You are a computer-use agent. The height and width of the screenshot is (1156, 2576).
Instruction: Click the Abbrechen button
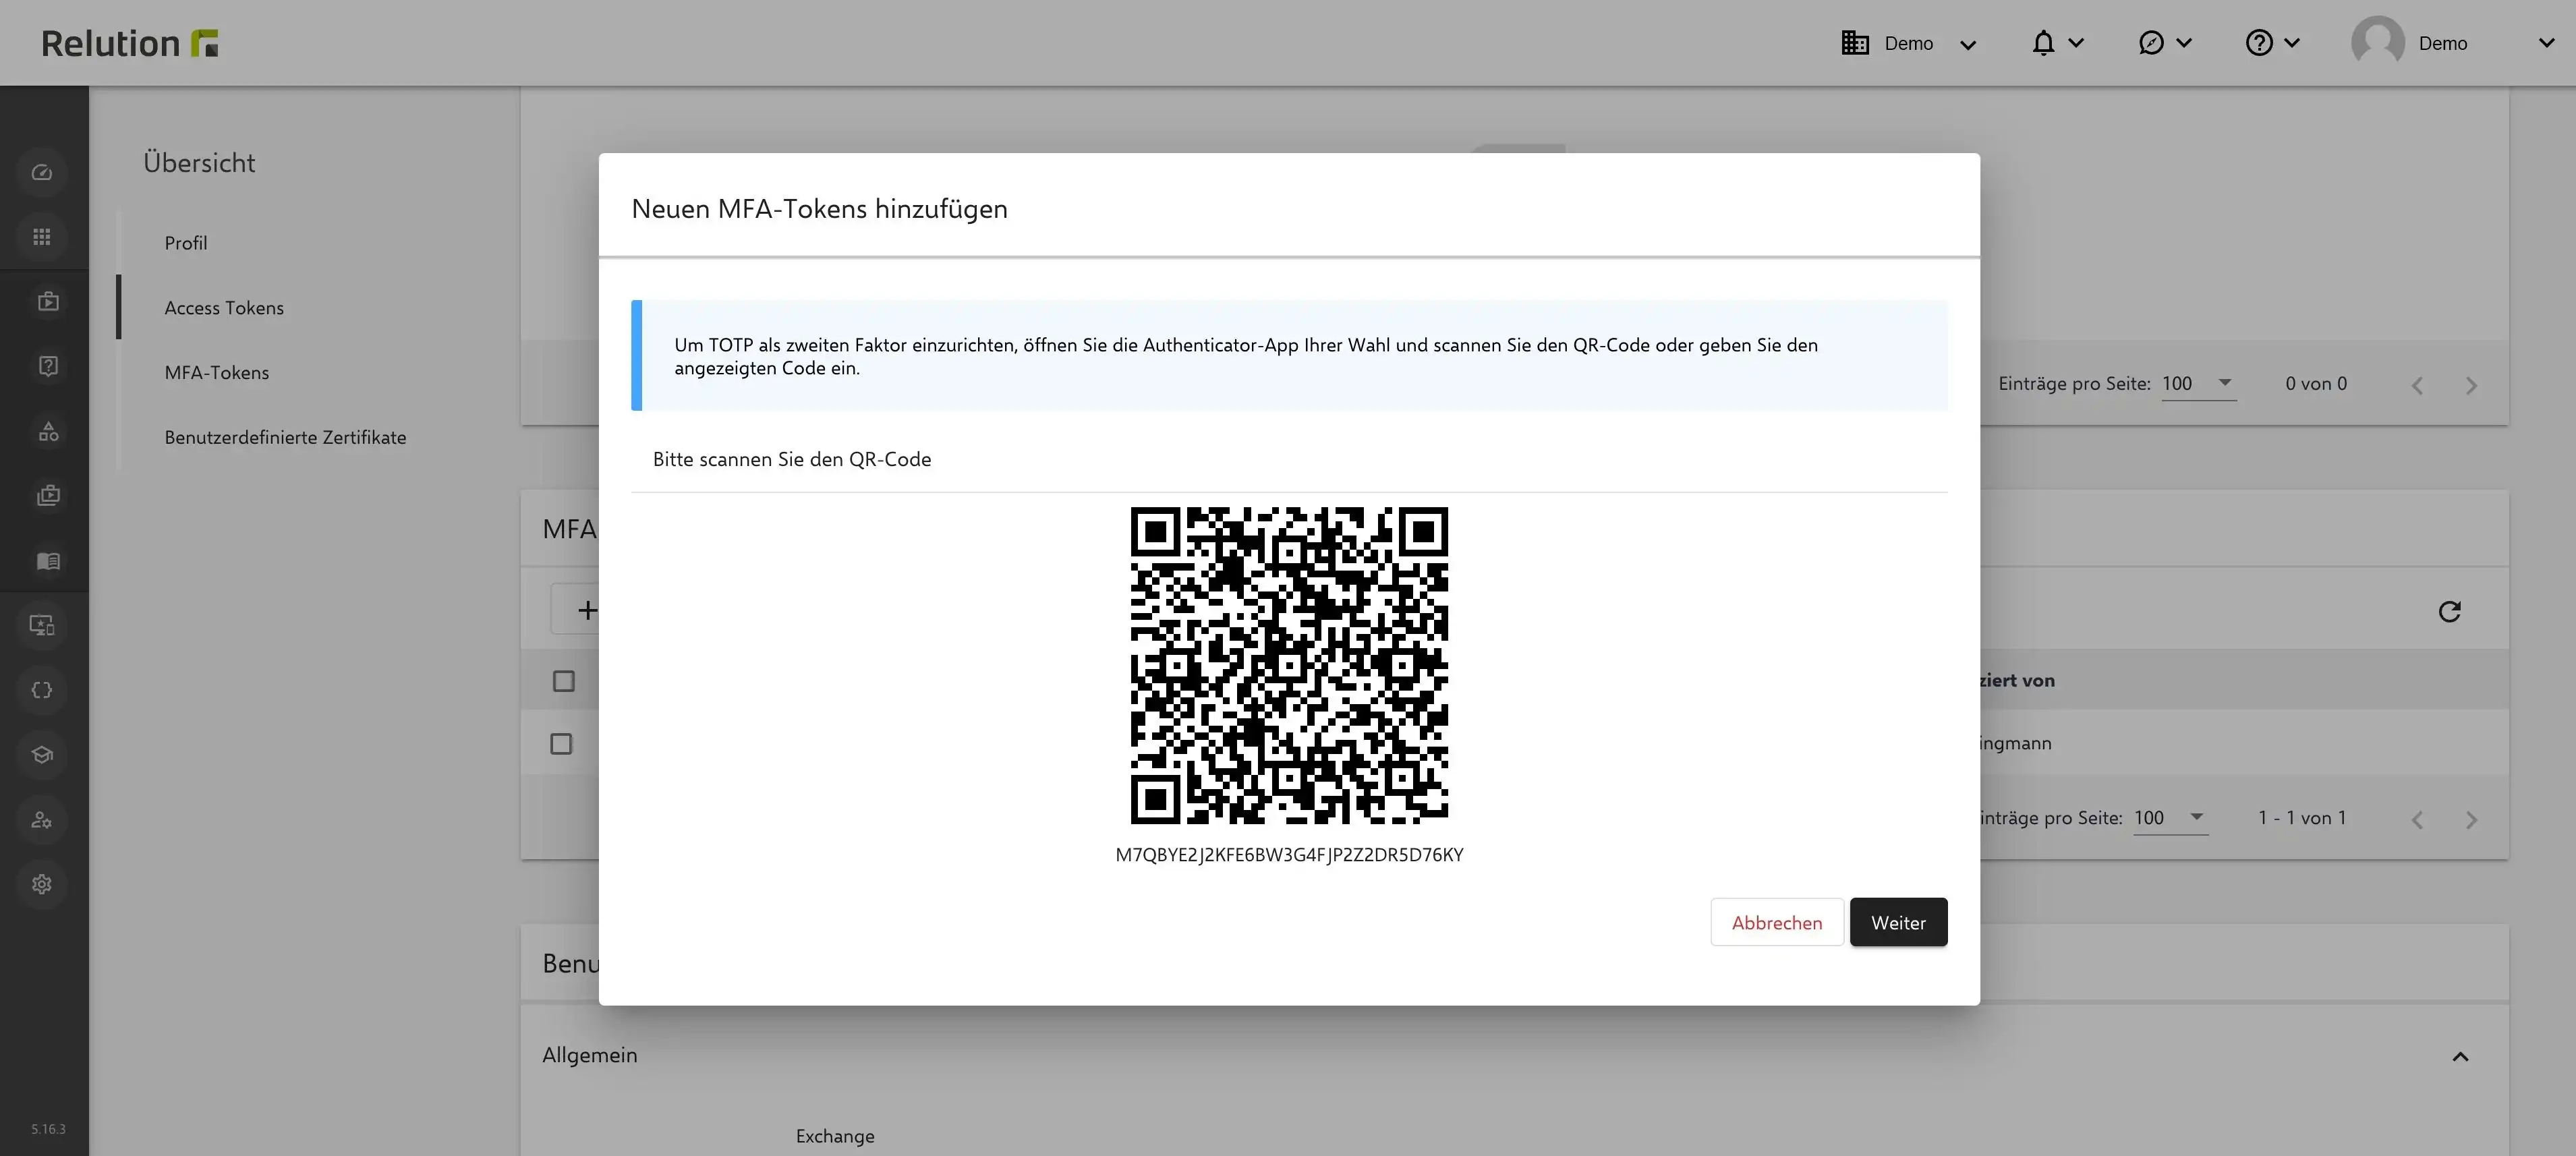(x=1776, y=922)
